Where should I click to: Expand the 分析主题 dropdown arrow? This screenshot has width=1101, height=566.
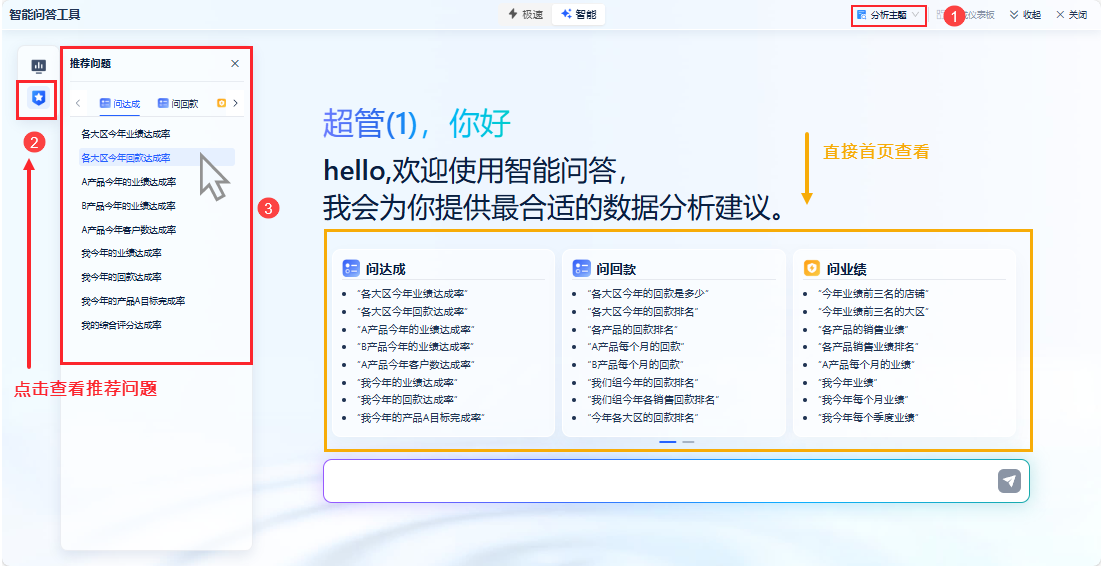tap(916, 15)
